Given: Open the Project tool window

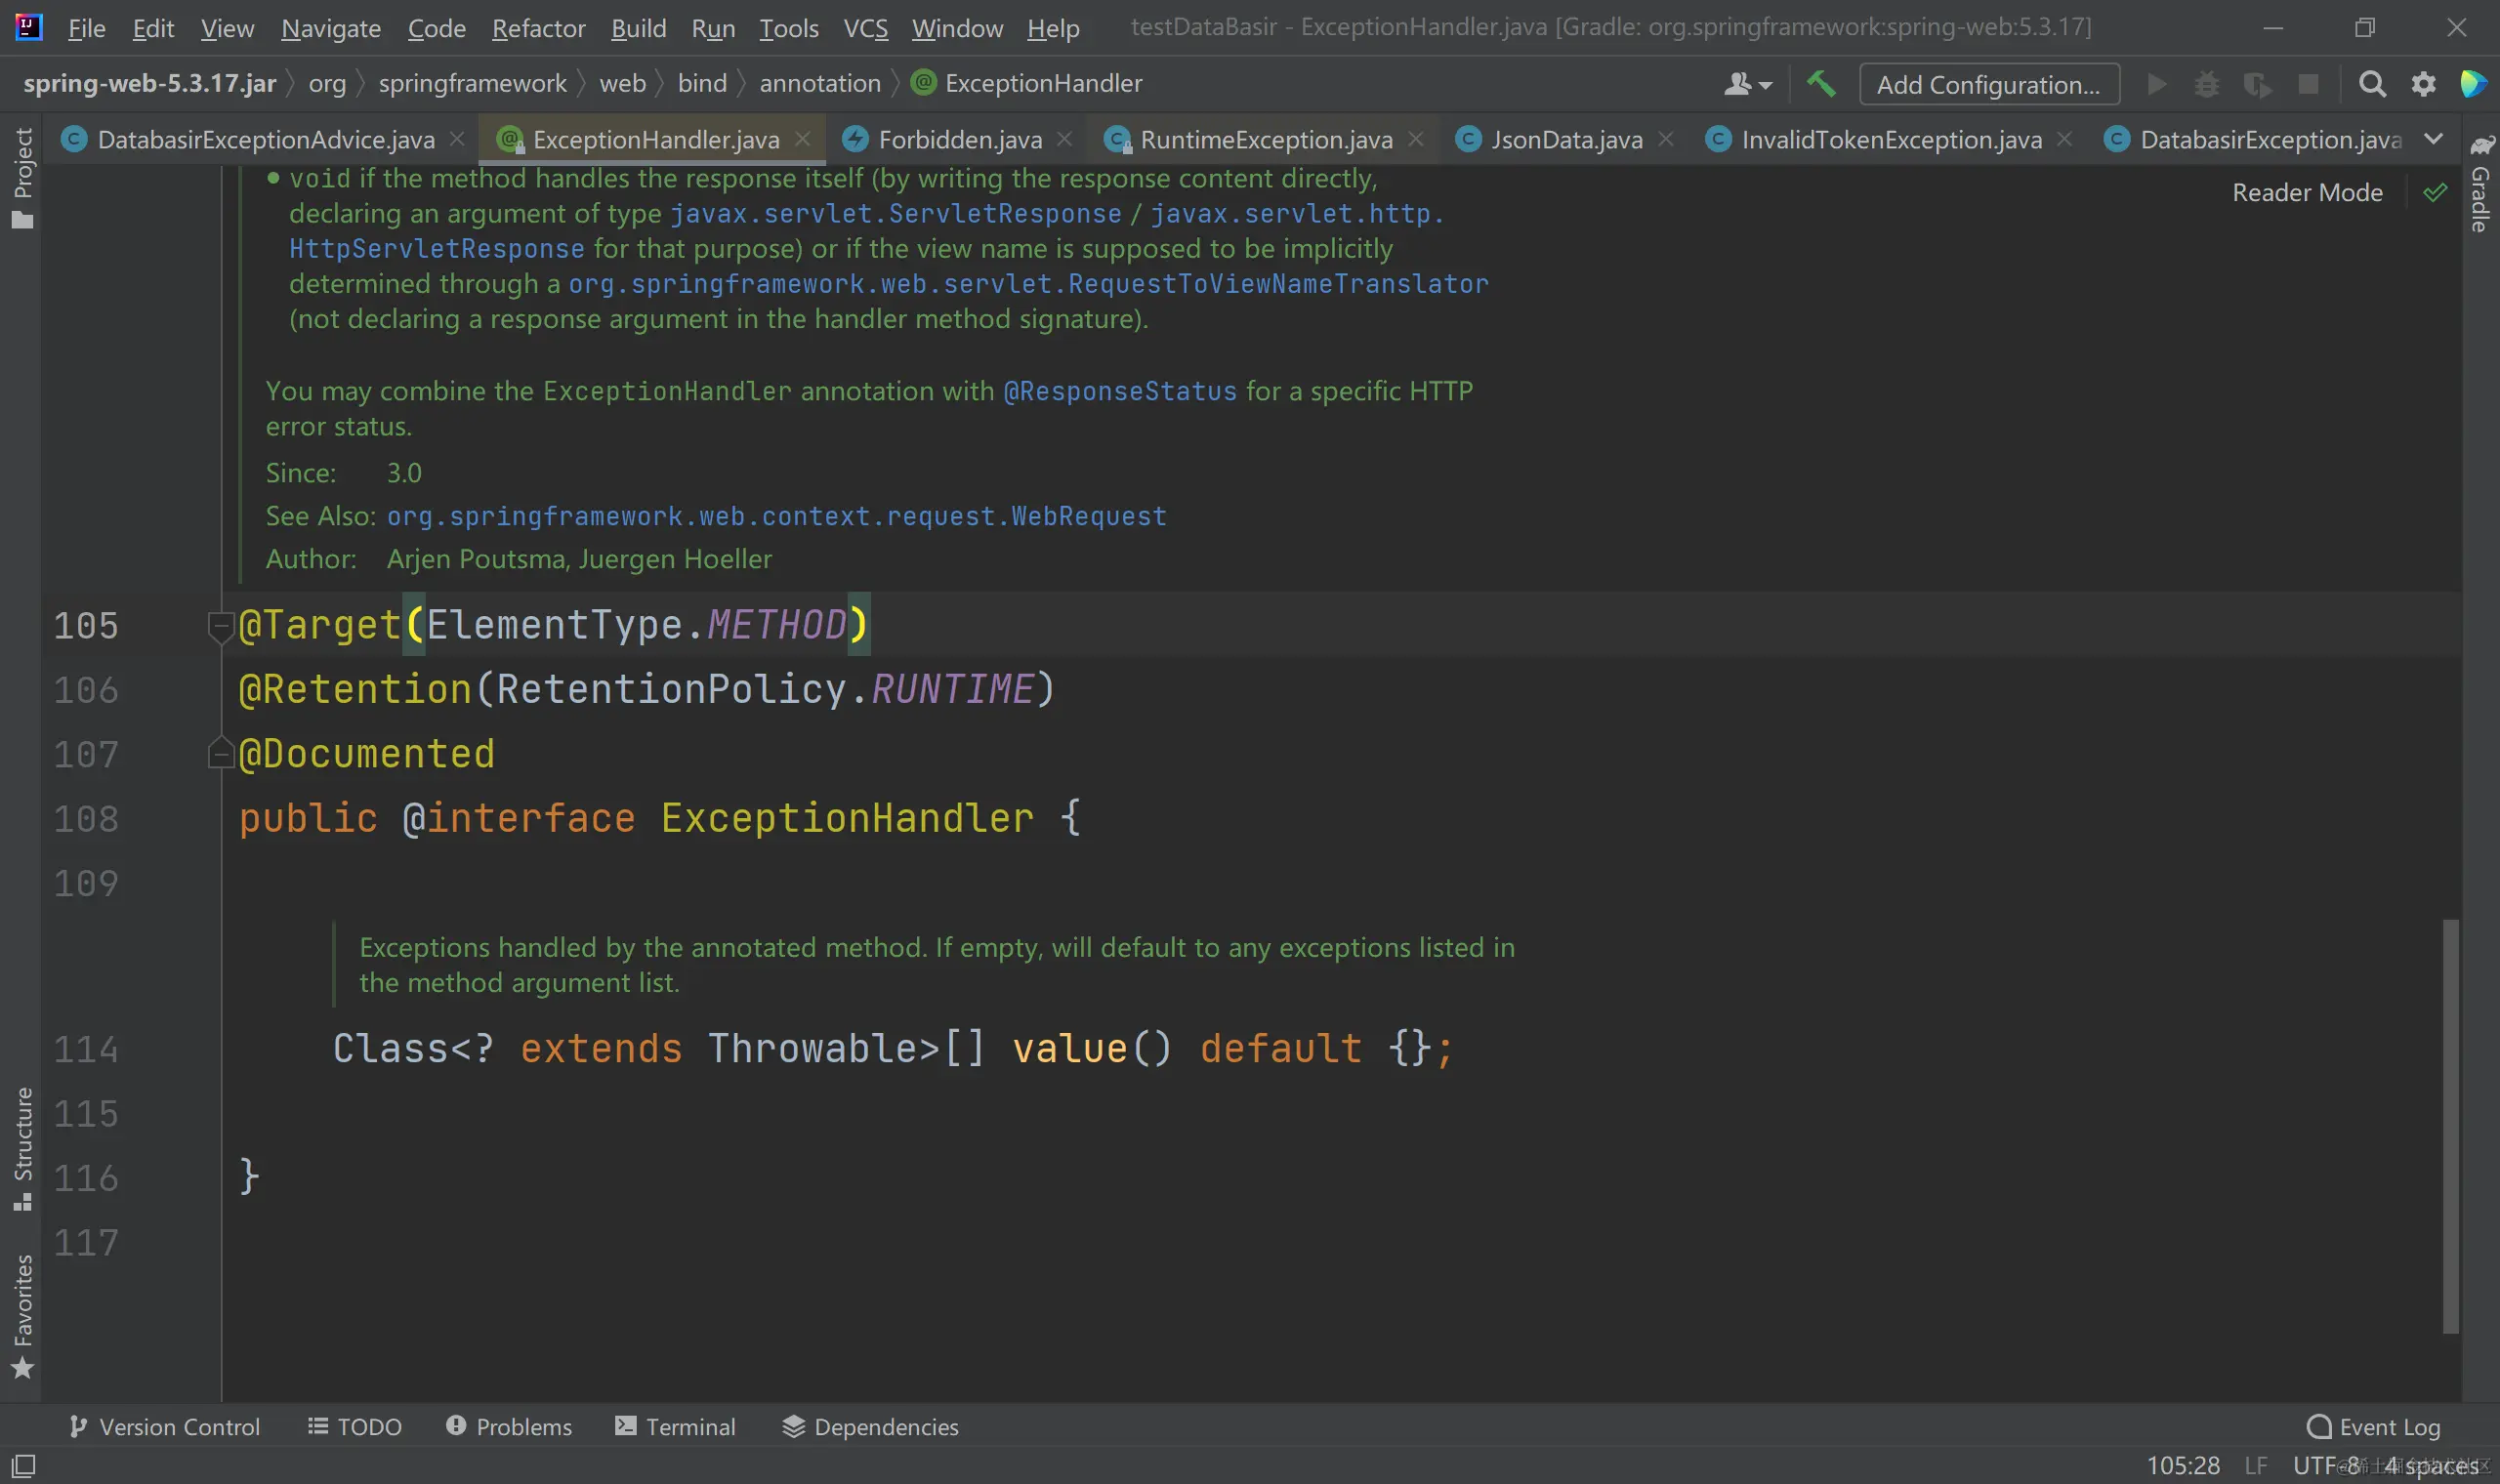Looking at the screenshot, I should (22, 178).
